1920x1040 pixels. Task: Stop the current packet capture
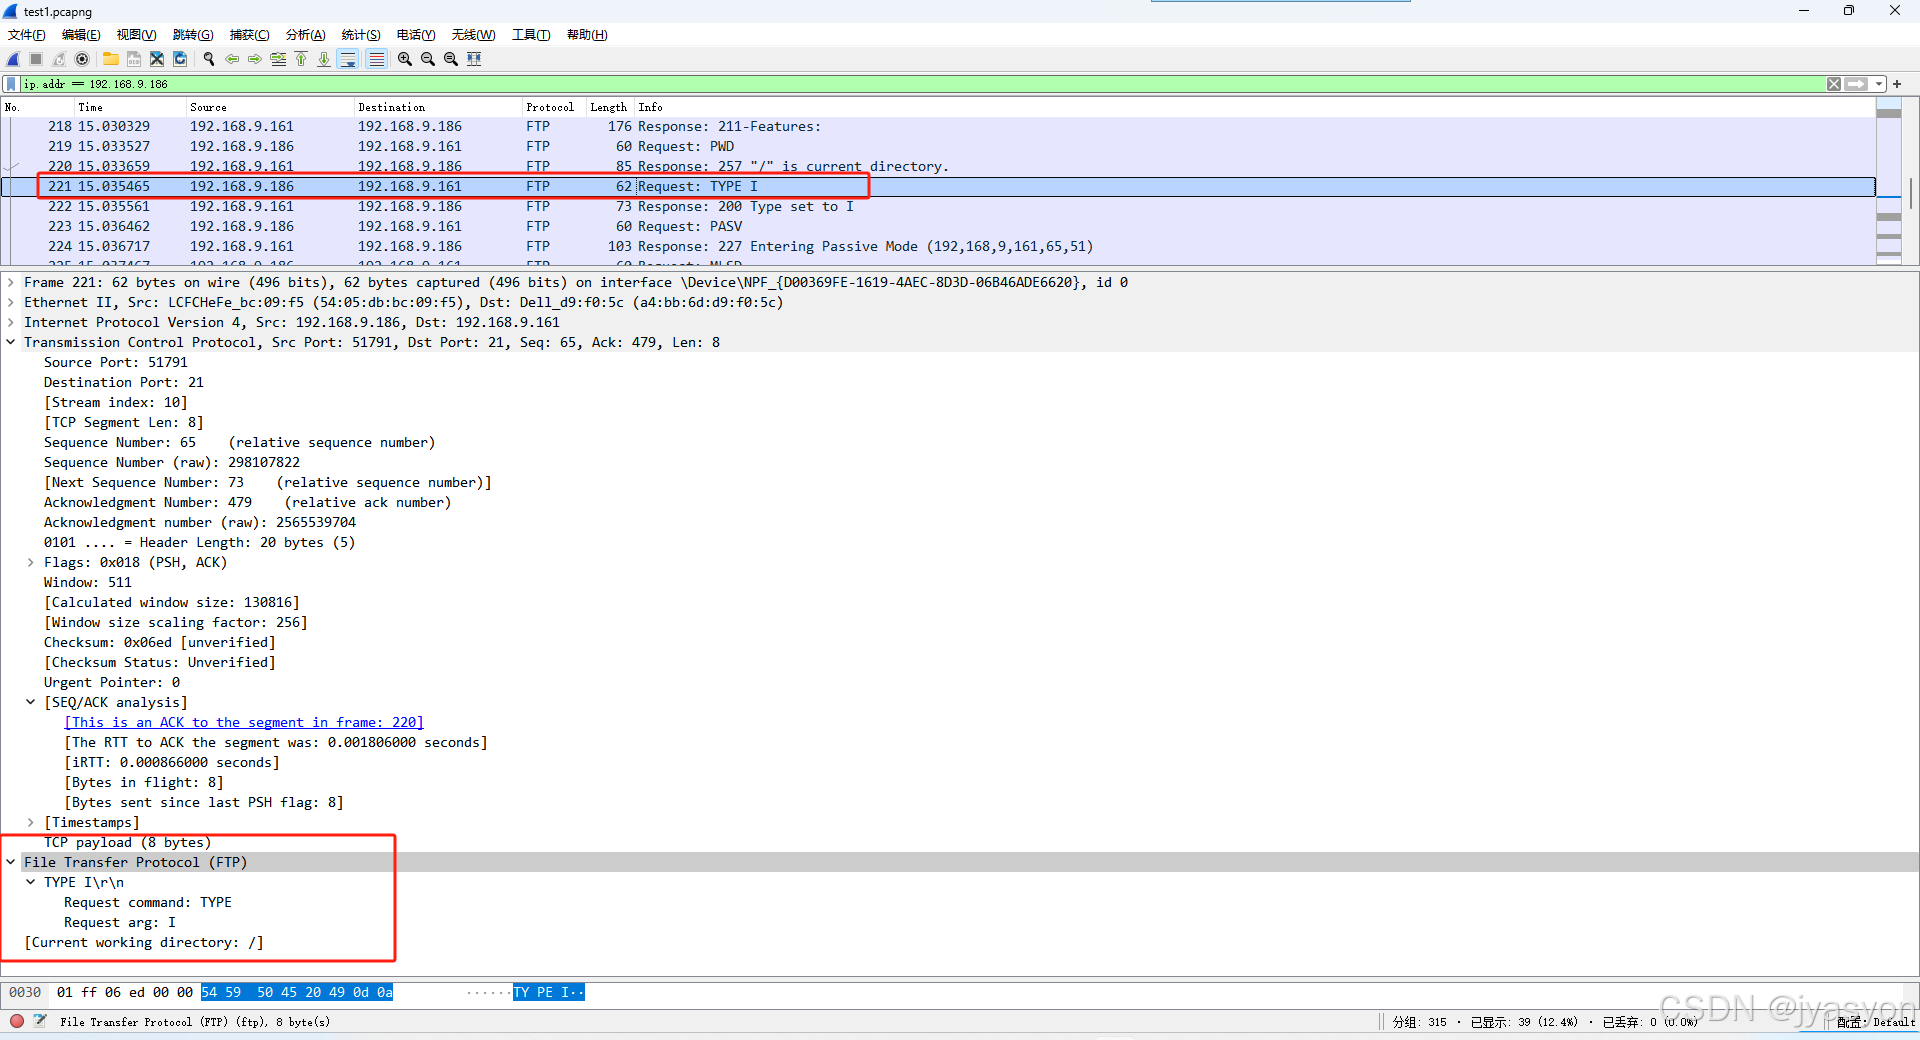[x=35, y=59]
